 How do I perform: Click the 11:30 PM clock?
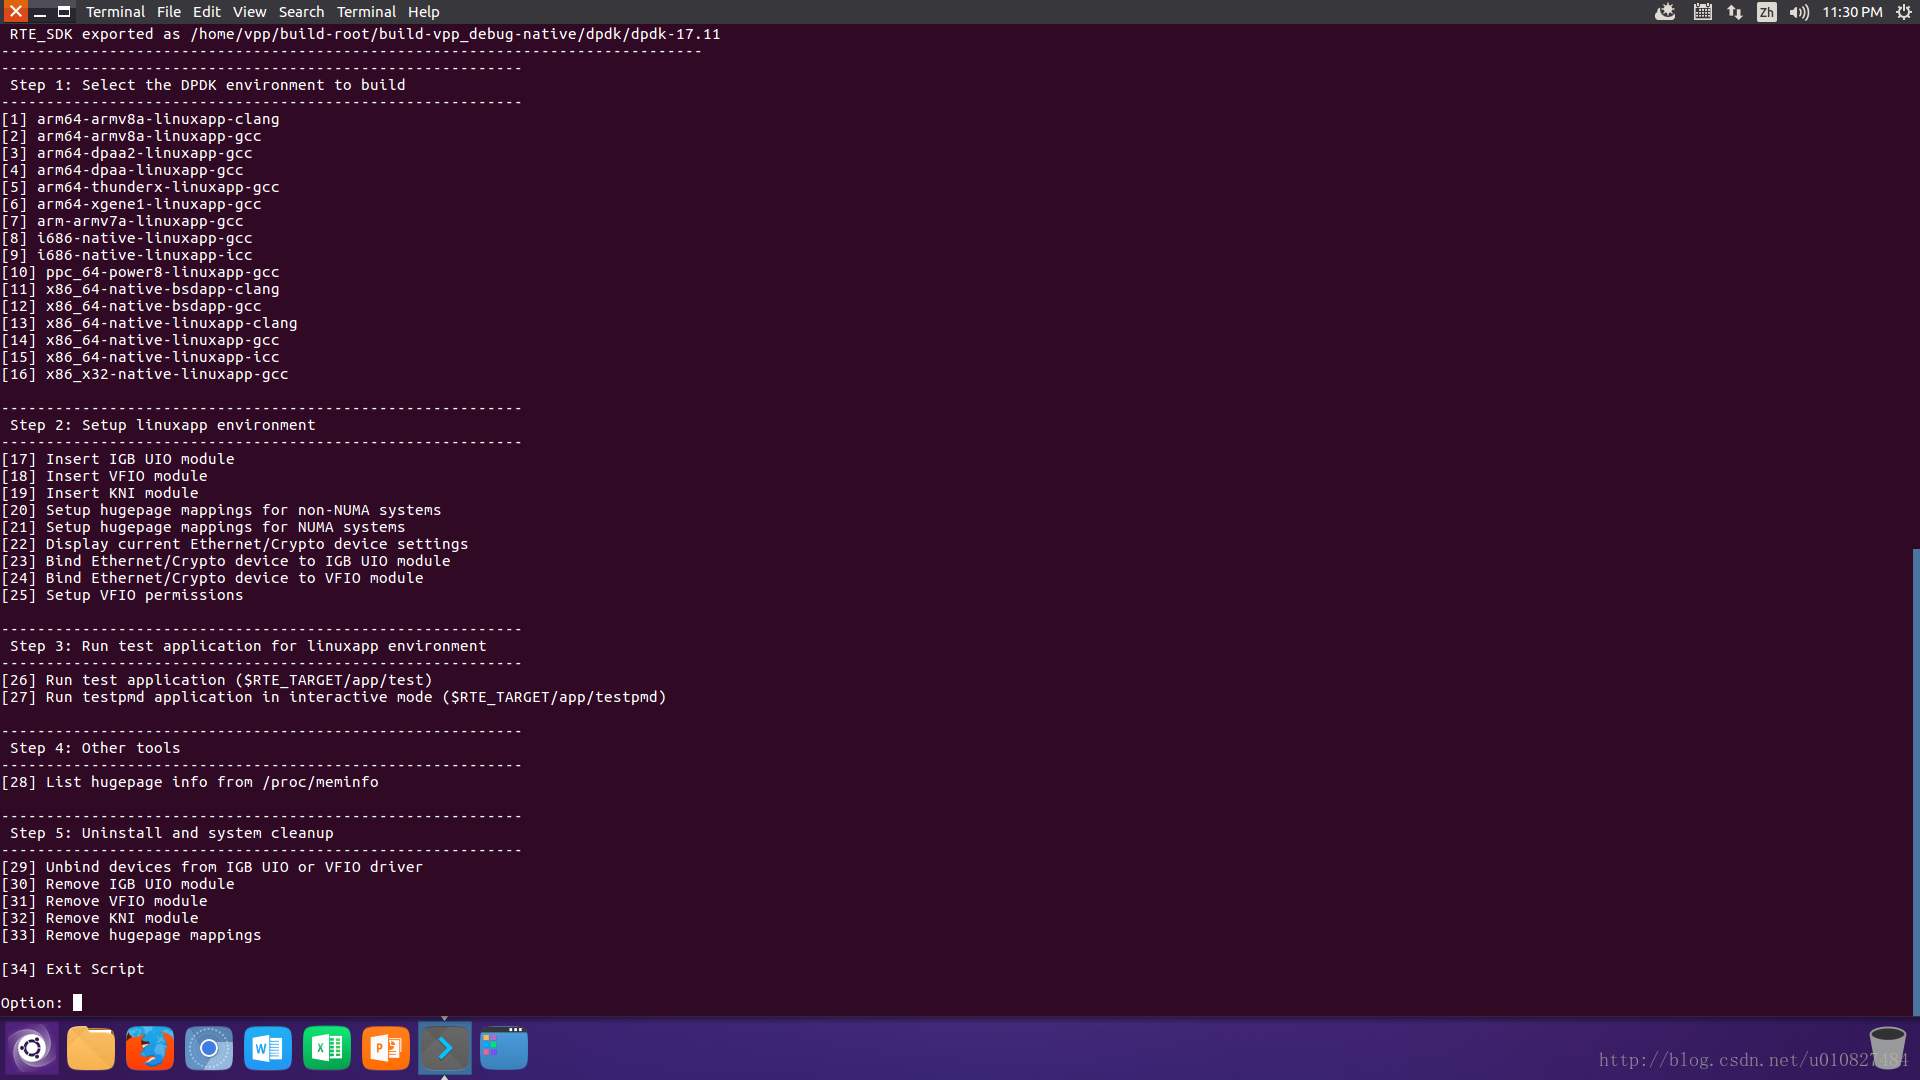coord(1852,12)
